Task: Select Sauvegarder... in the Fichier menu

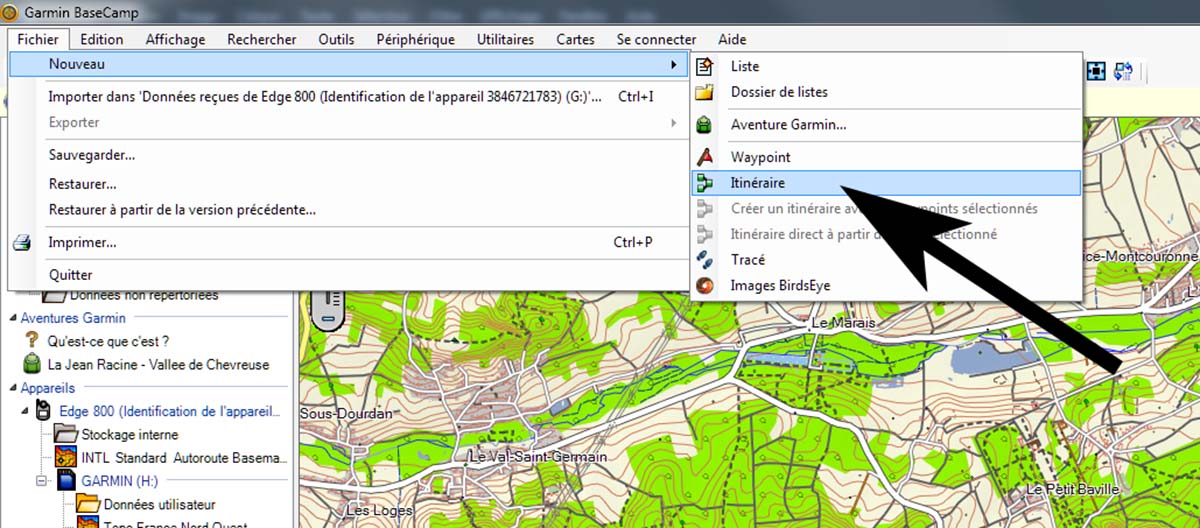Action: click(349, 155)
